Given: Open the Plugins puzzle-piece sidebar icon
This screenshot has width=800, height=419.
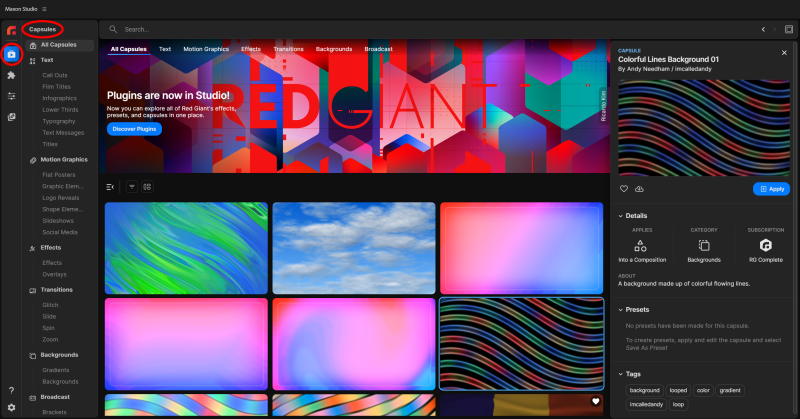Looking at the screenshot, I should click(x=11, y=75).
